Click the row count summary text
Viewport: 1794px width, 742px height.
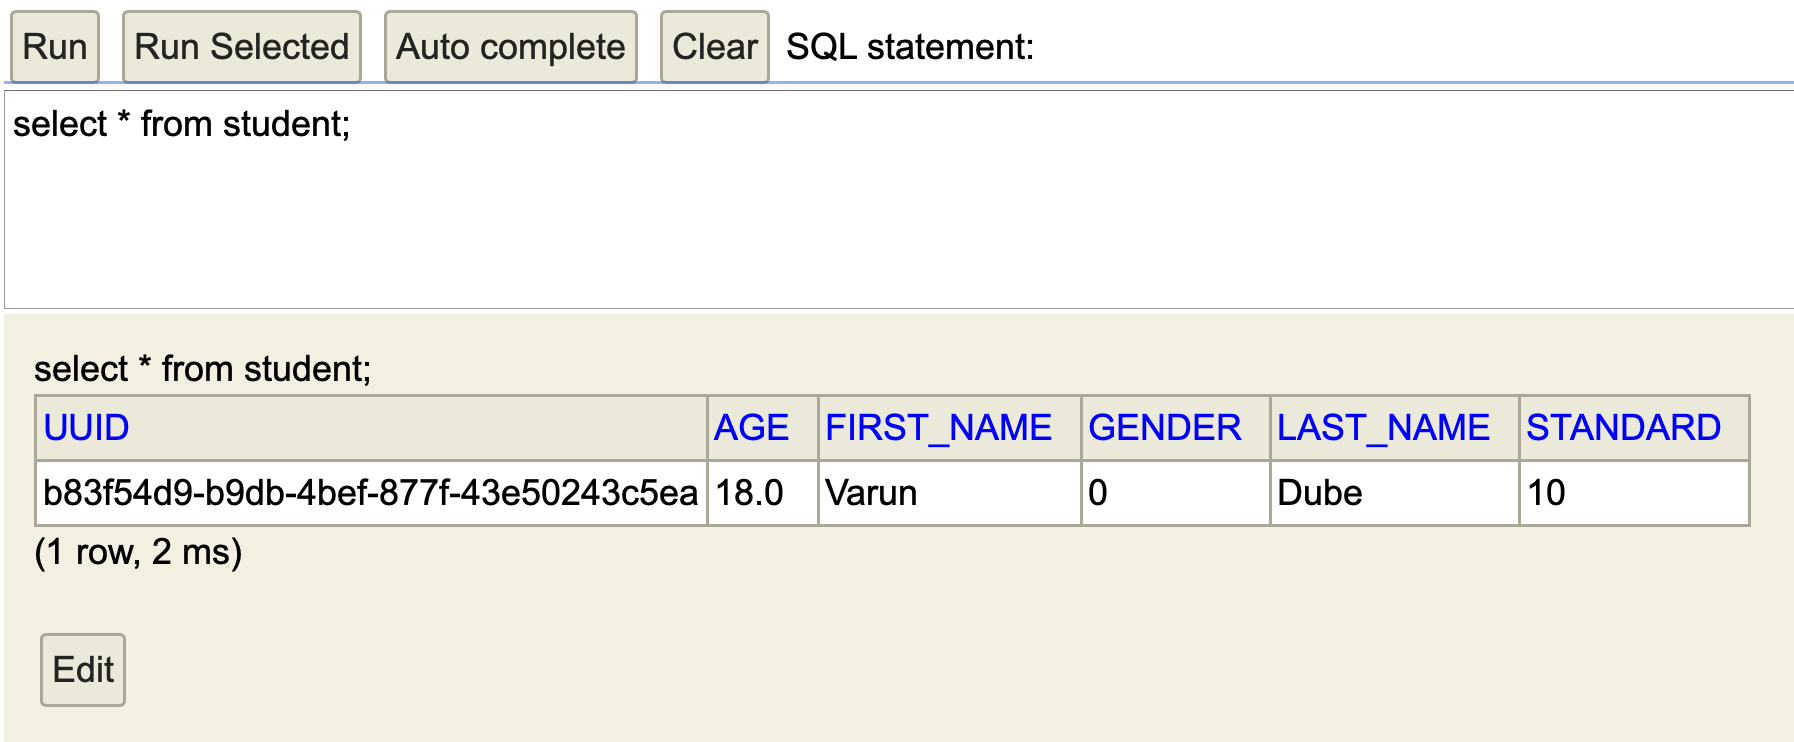pyautogui.click(x=138, y=552)
